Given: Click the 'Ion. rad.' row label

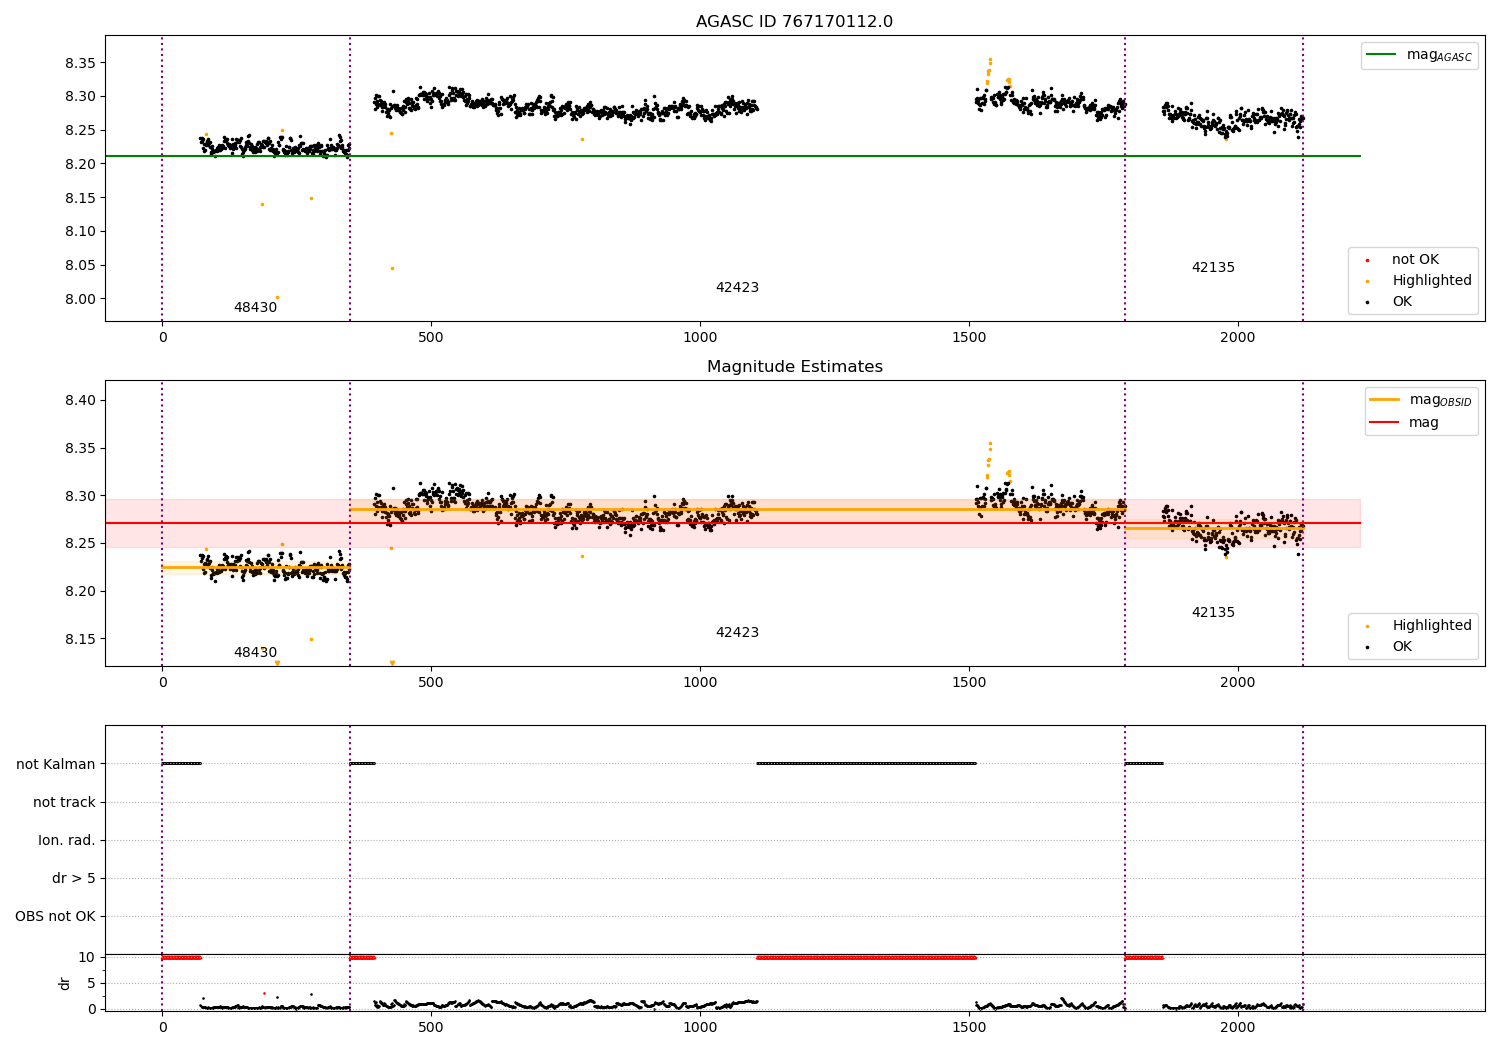Looking at the screenshot, I should pos(67,840).
